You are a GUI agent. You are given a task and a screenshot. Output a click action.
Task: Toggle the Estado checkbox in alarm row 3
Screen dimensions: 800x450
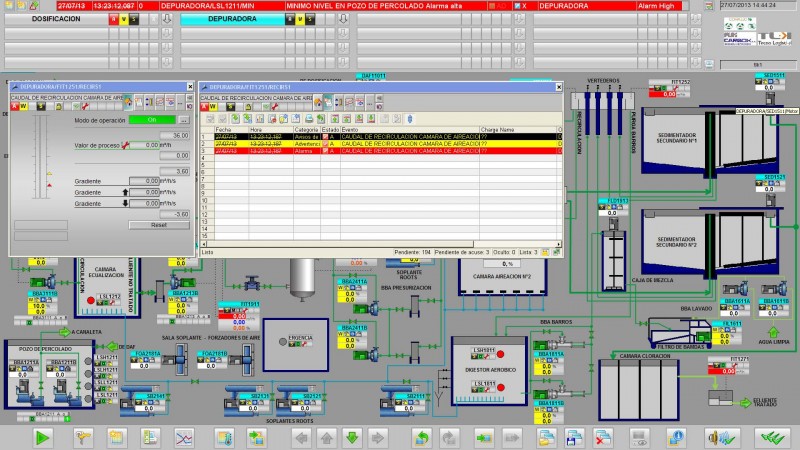[x=325, y=151]
